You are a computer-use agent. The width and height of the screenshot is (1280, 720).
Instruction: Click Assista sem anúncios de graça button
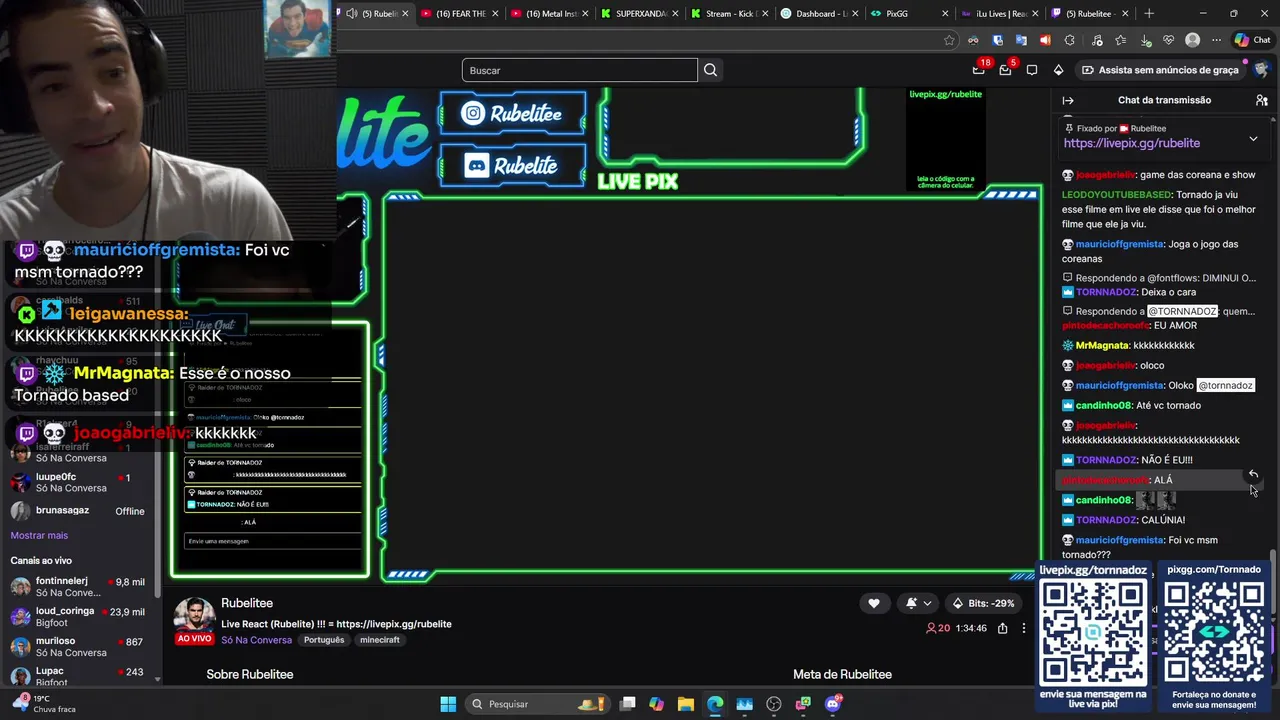pyautogui.click(x=1159, y=70)
